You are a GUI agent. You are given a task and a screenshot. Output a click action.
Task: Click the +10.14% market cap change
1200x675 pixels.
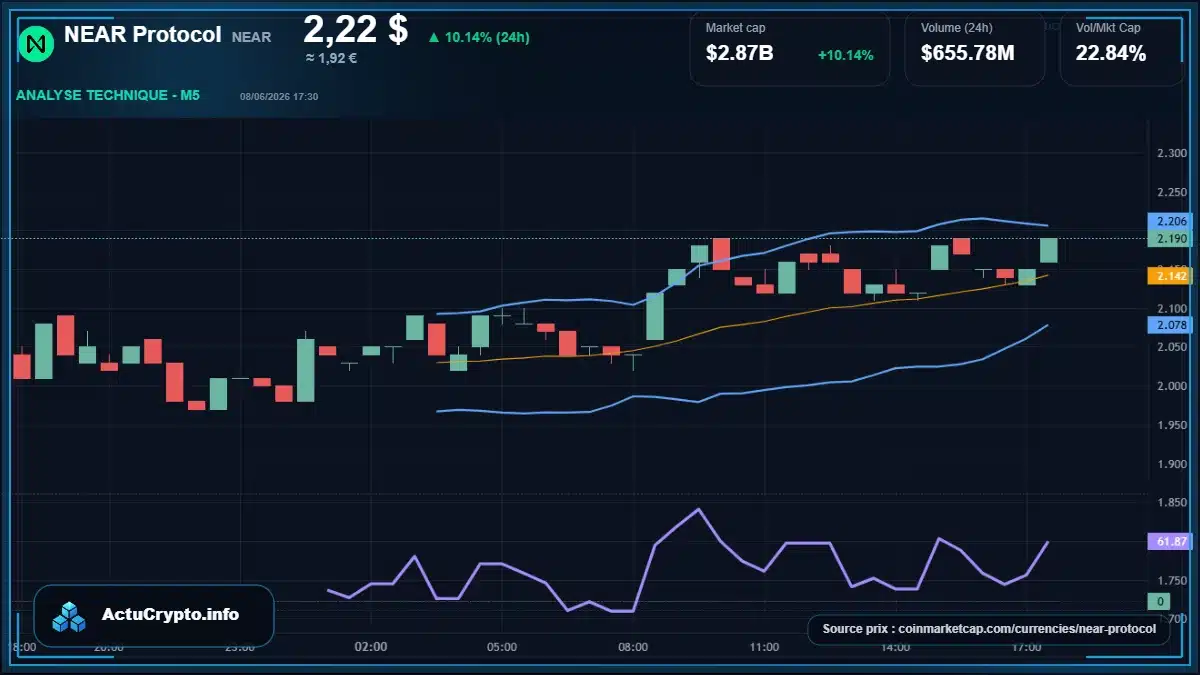tap(845, 55)
